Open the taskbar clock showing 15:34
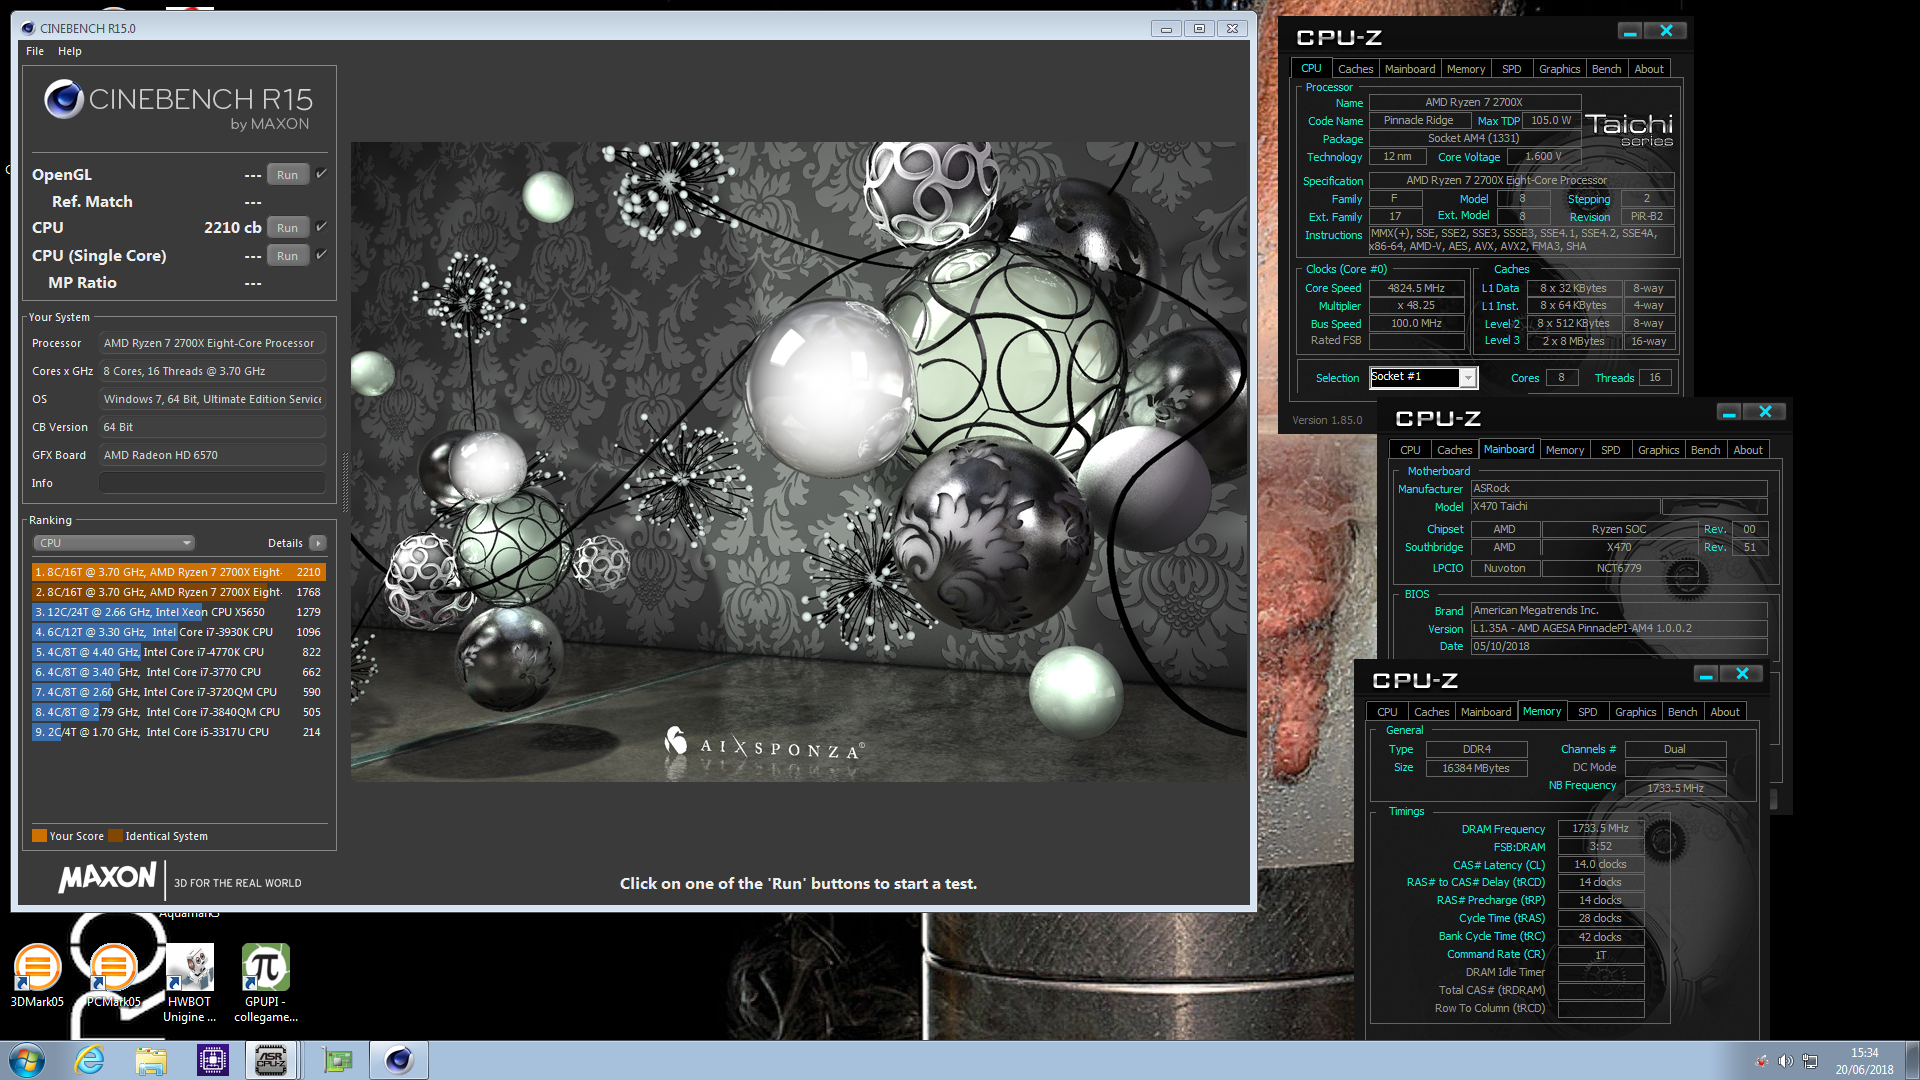 pyautogui.click(x=1864, y=1061)
